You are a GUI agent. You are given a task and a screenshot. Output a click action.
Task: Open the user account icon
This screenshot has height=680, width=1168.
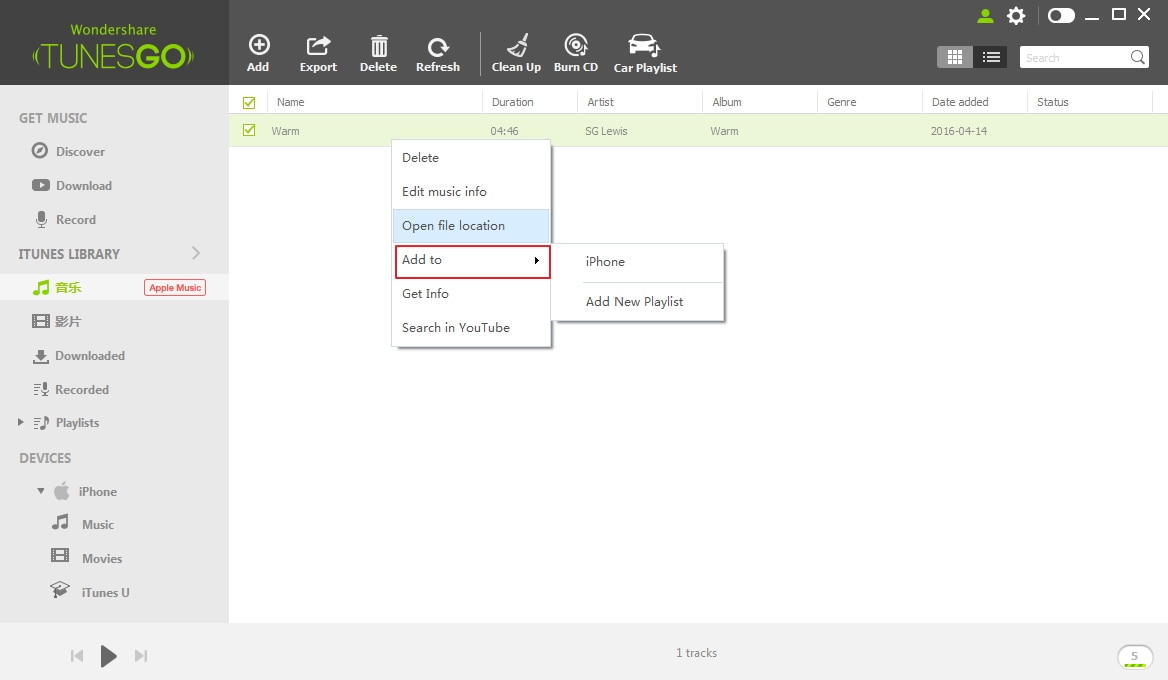985,16
